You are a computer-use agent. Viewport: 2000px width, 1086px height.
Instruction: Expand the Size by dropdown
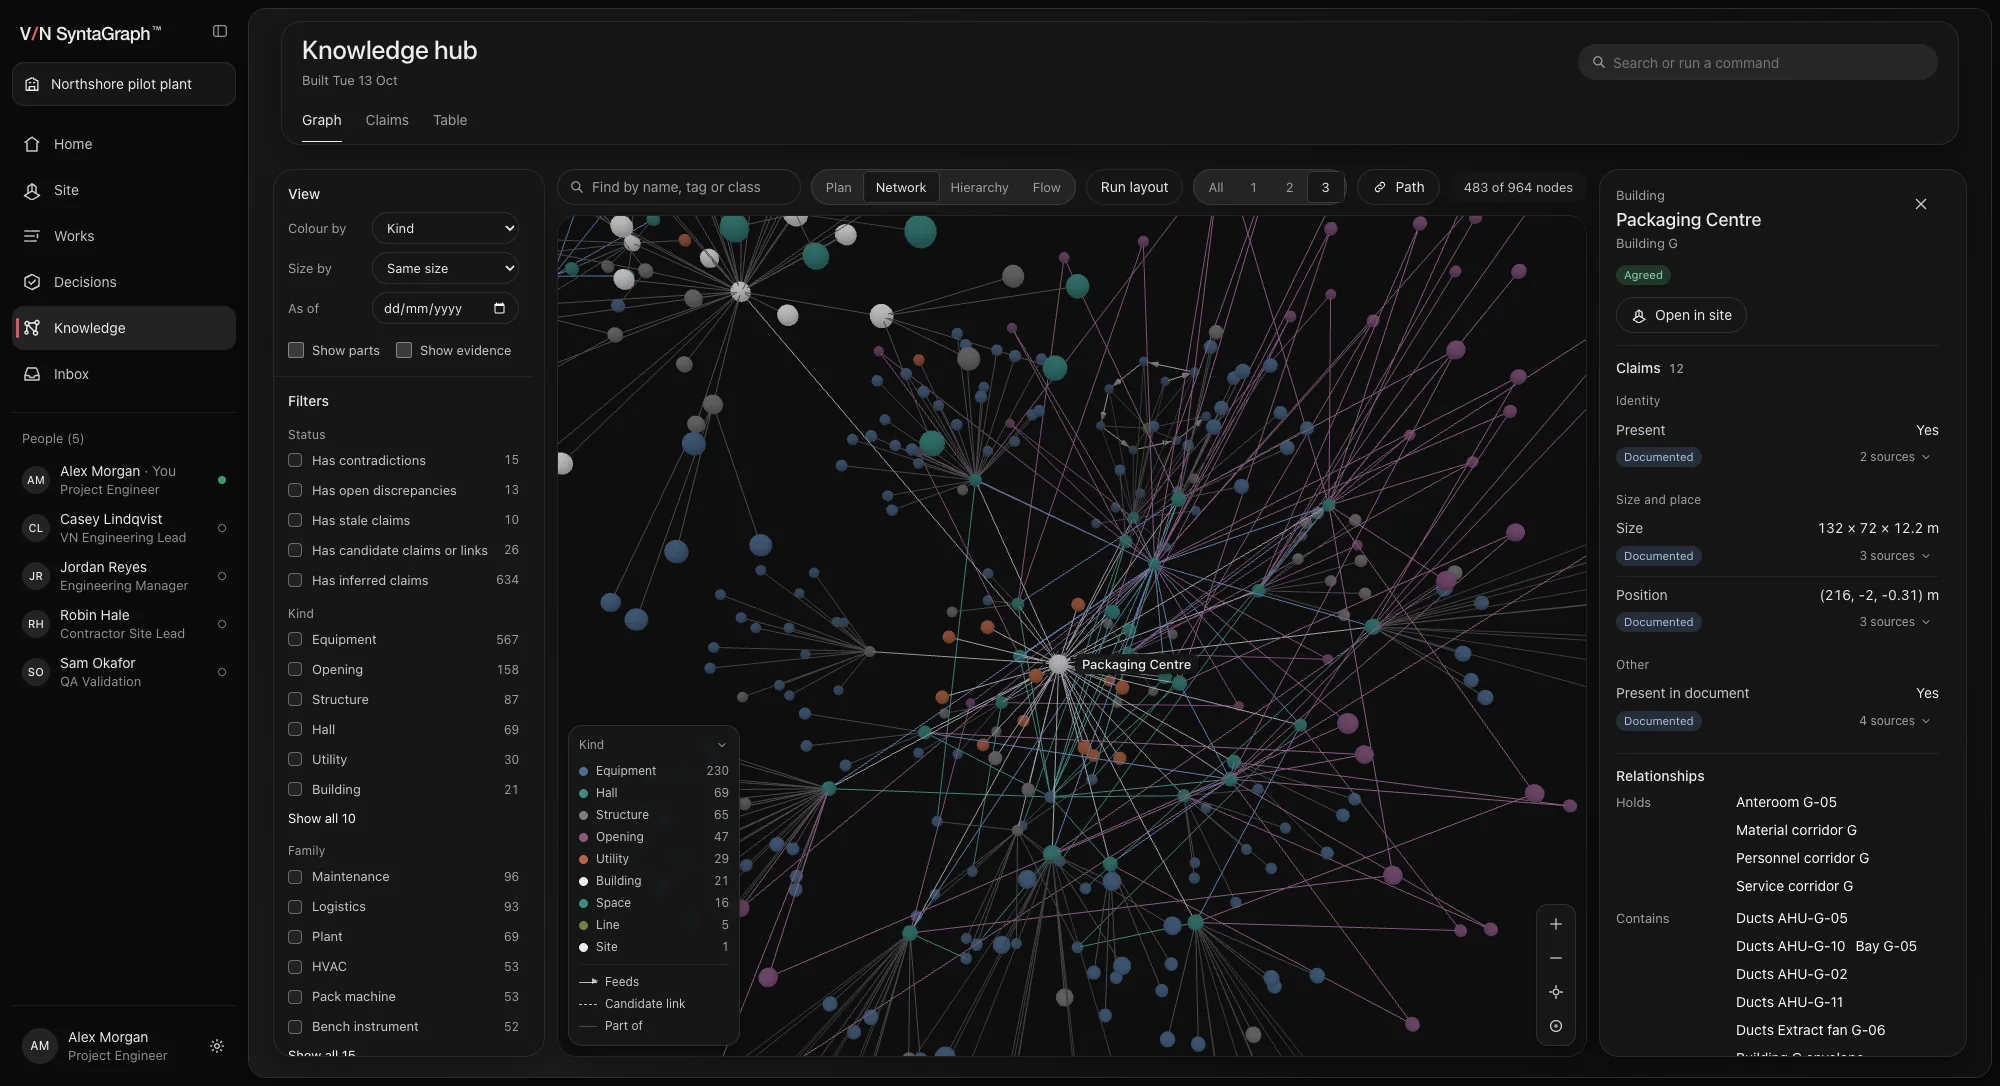(445, 268)
